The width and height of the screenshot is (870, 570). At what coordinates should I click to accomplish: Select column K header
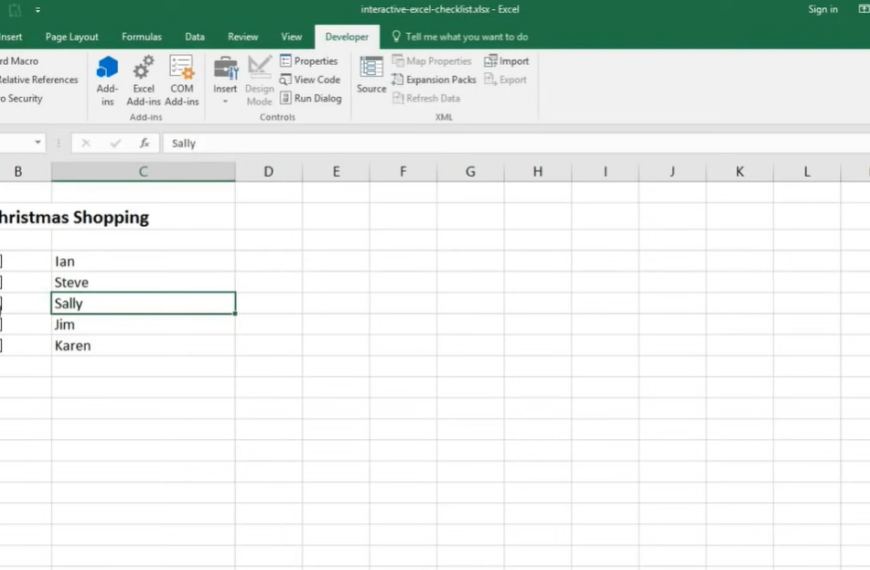[740, 171]
